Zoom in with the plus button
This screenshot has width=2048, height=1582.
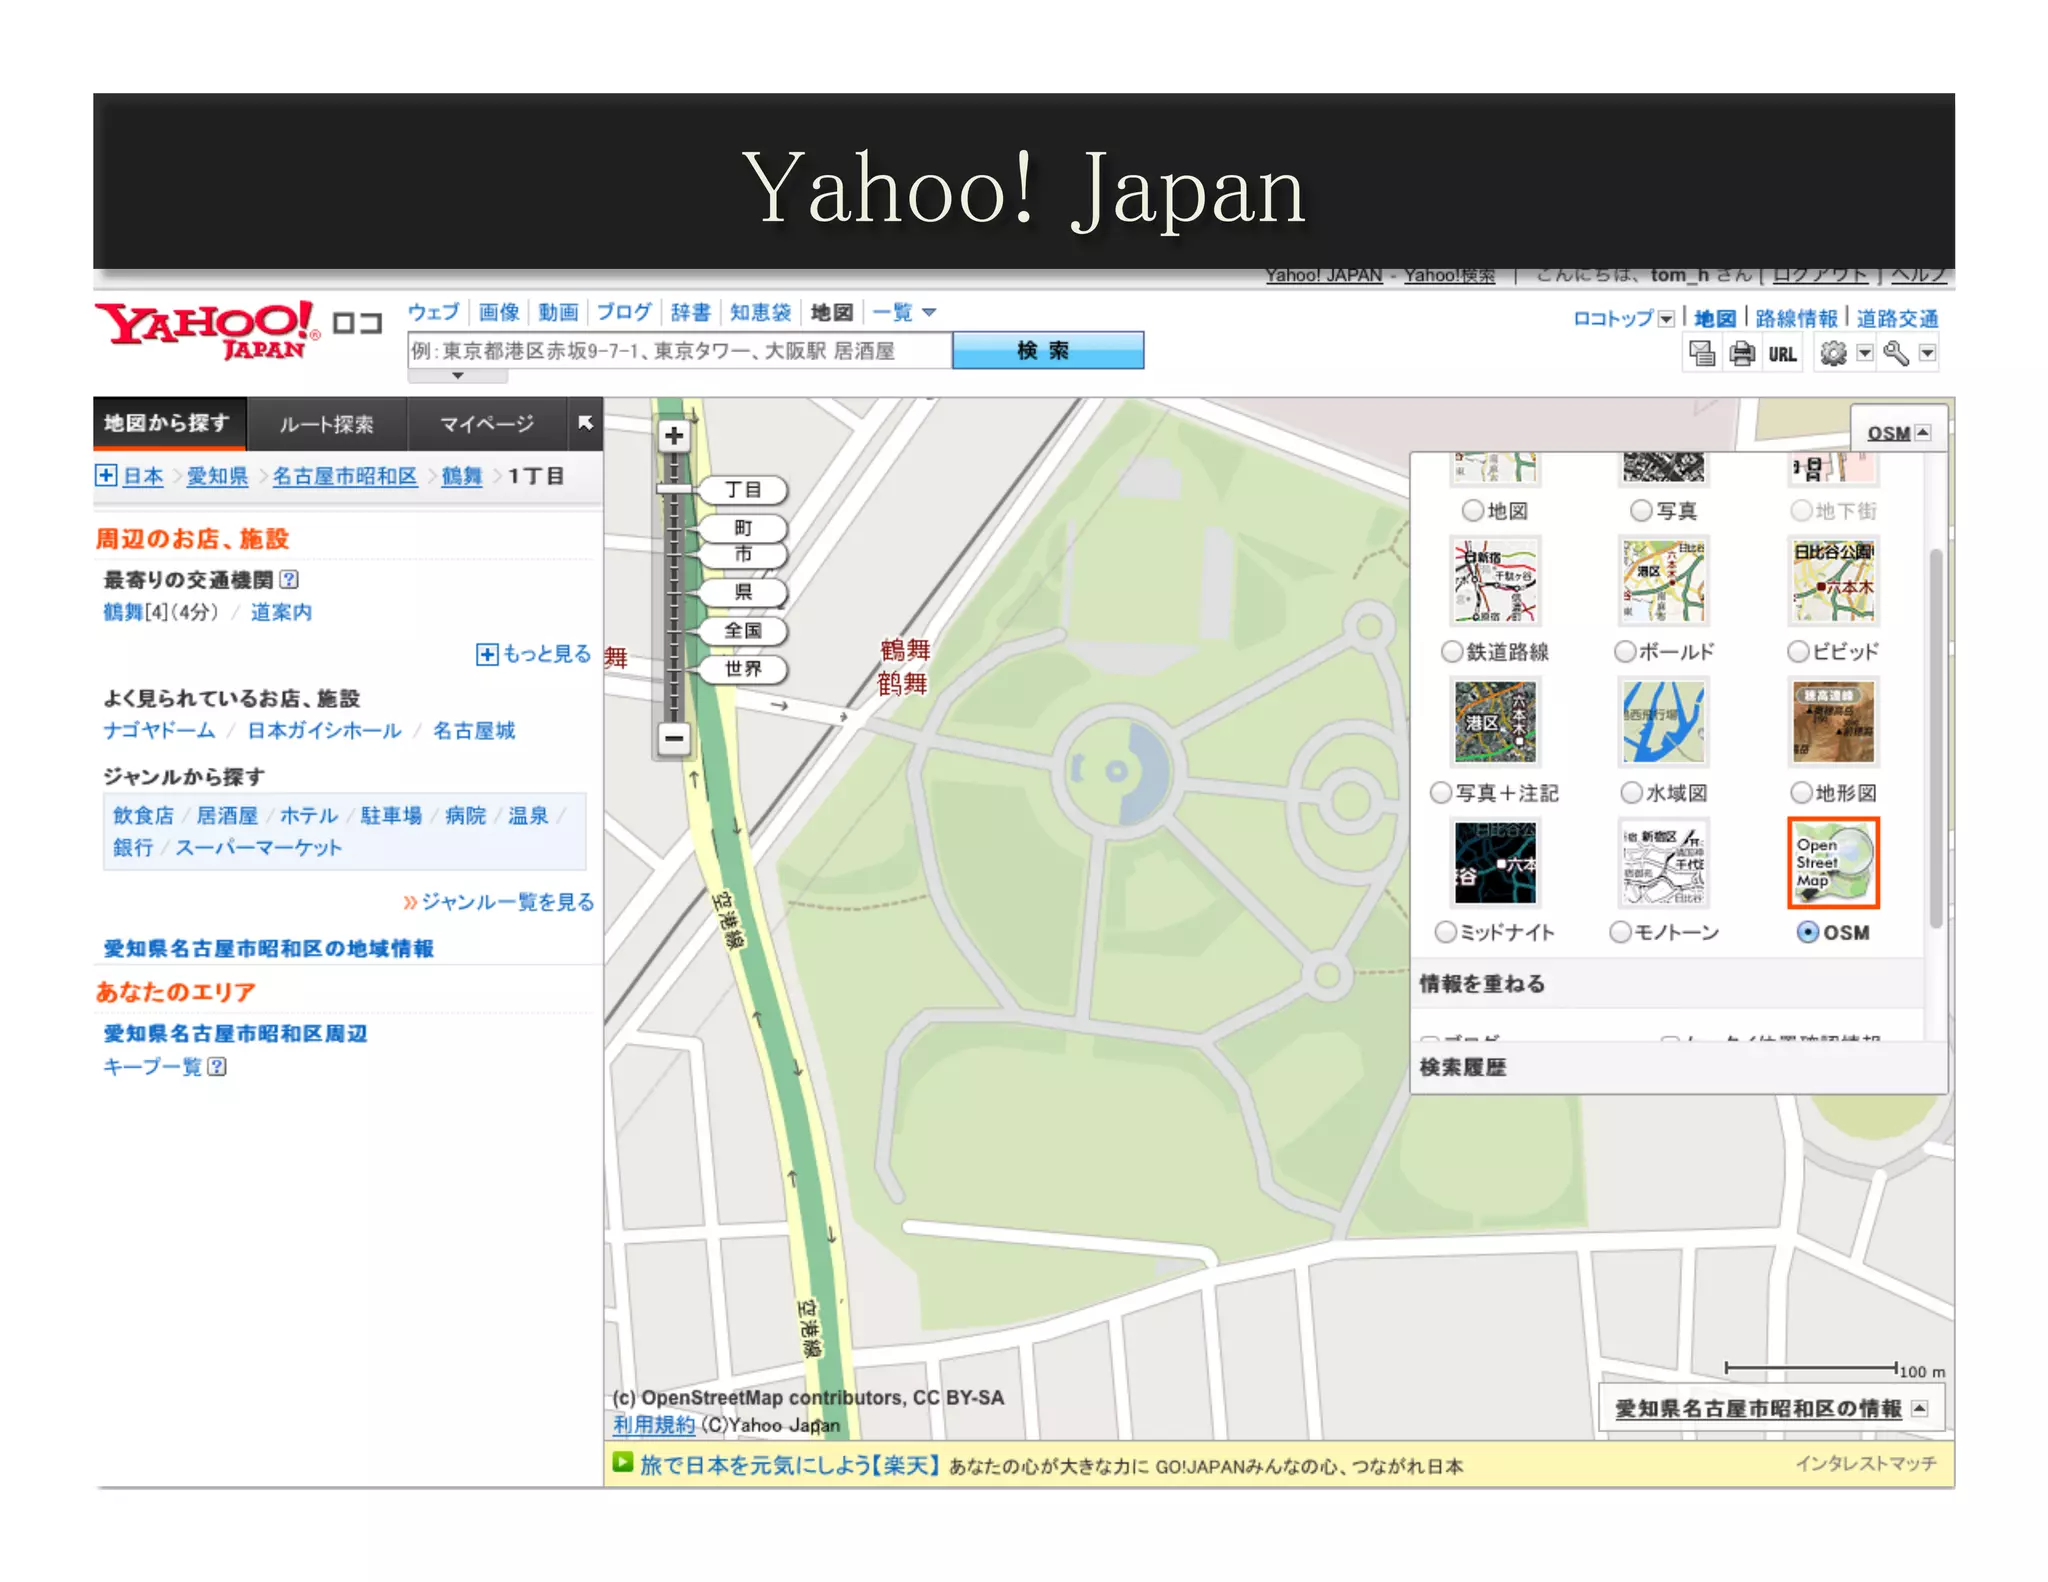(674, 436)
